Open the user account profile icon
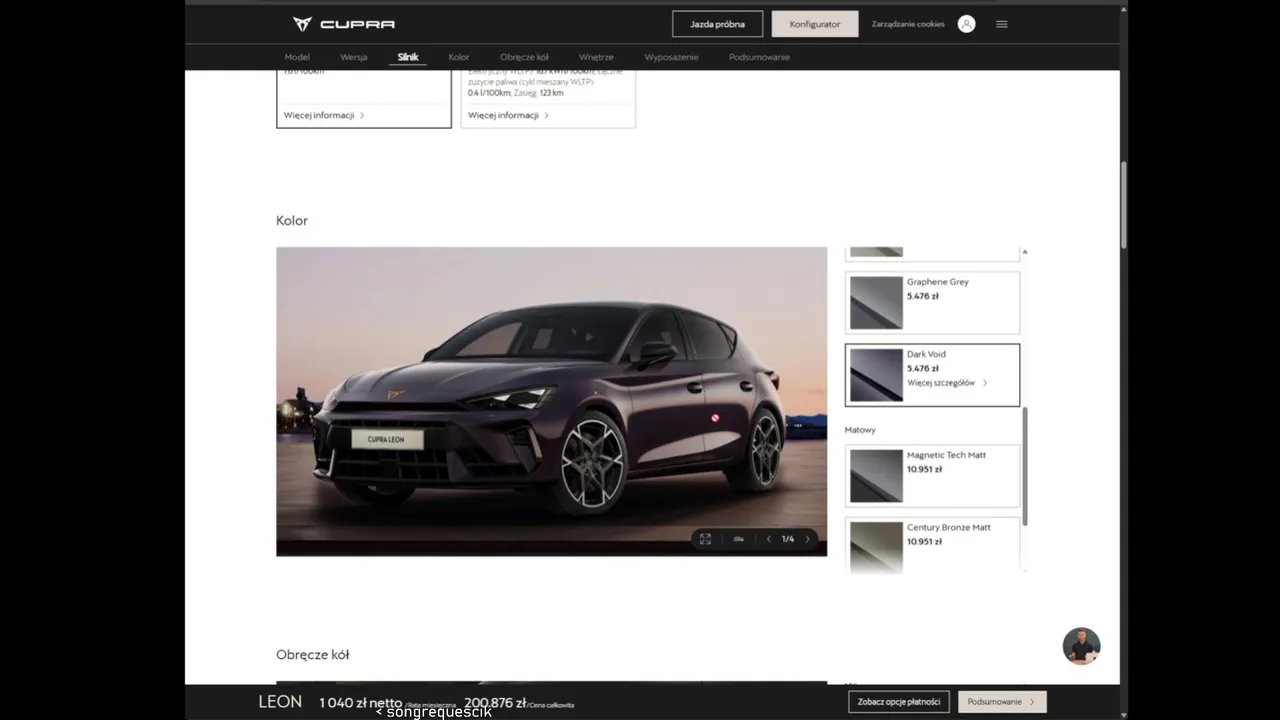Image resolution: width=1280 pixels, height=720 pixels. click(x=966, y=24)
